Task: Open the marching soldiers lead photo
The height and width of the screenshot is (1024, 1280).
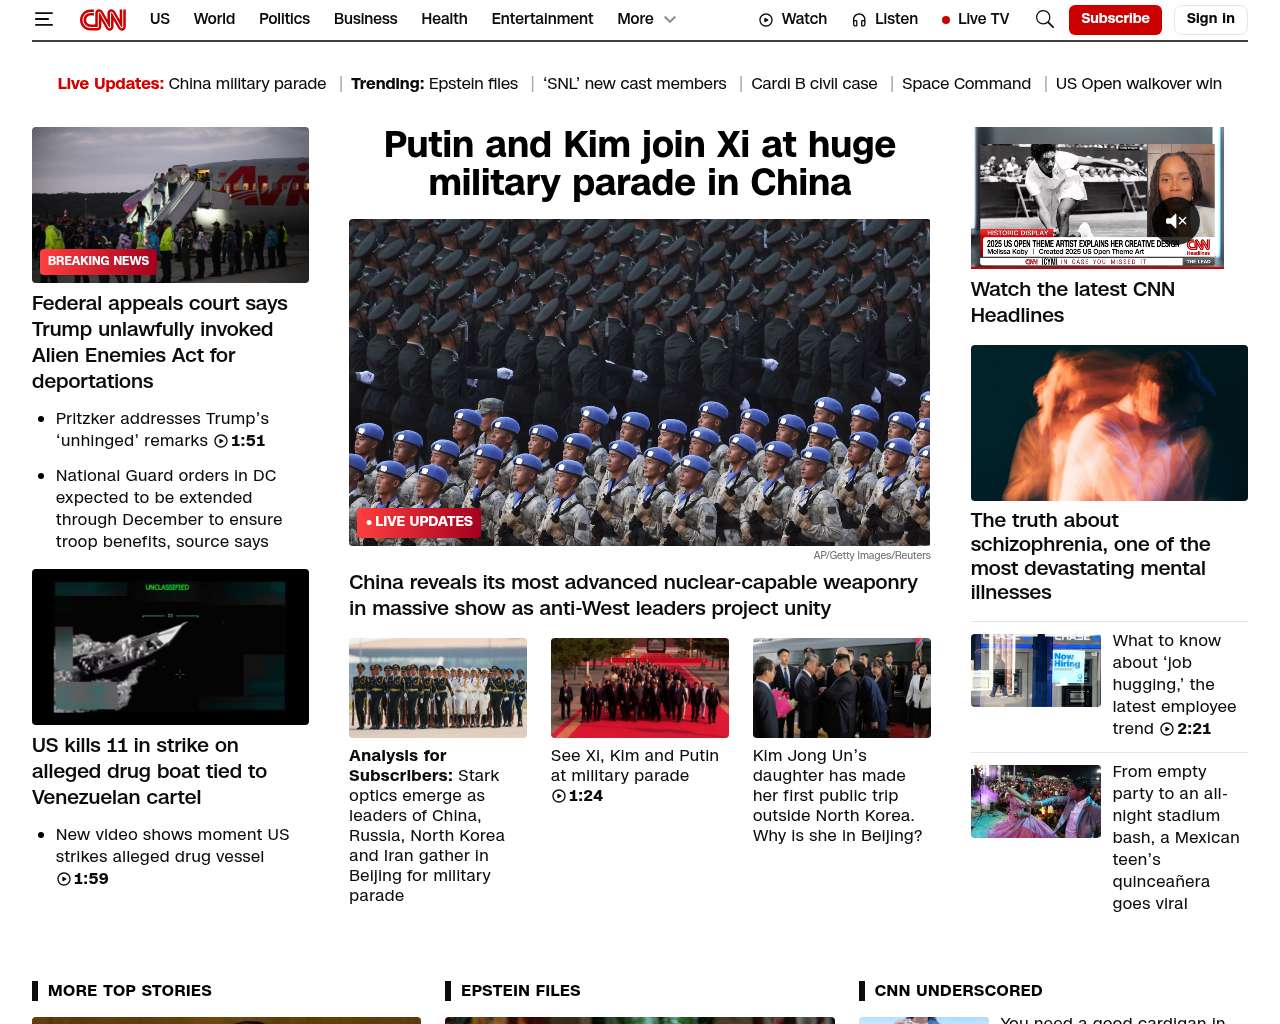Action: (x=639, y=382)
